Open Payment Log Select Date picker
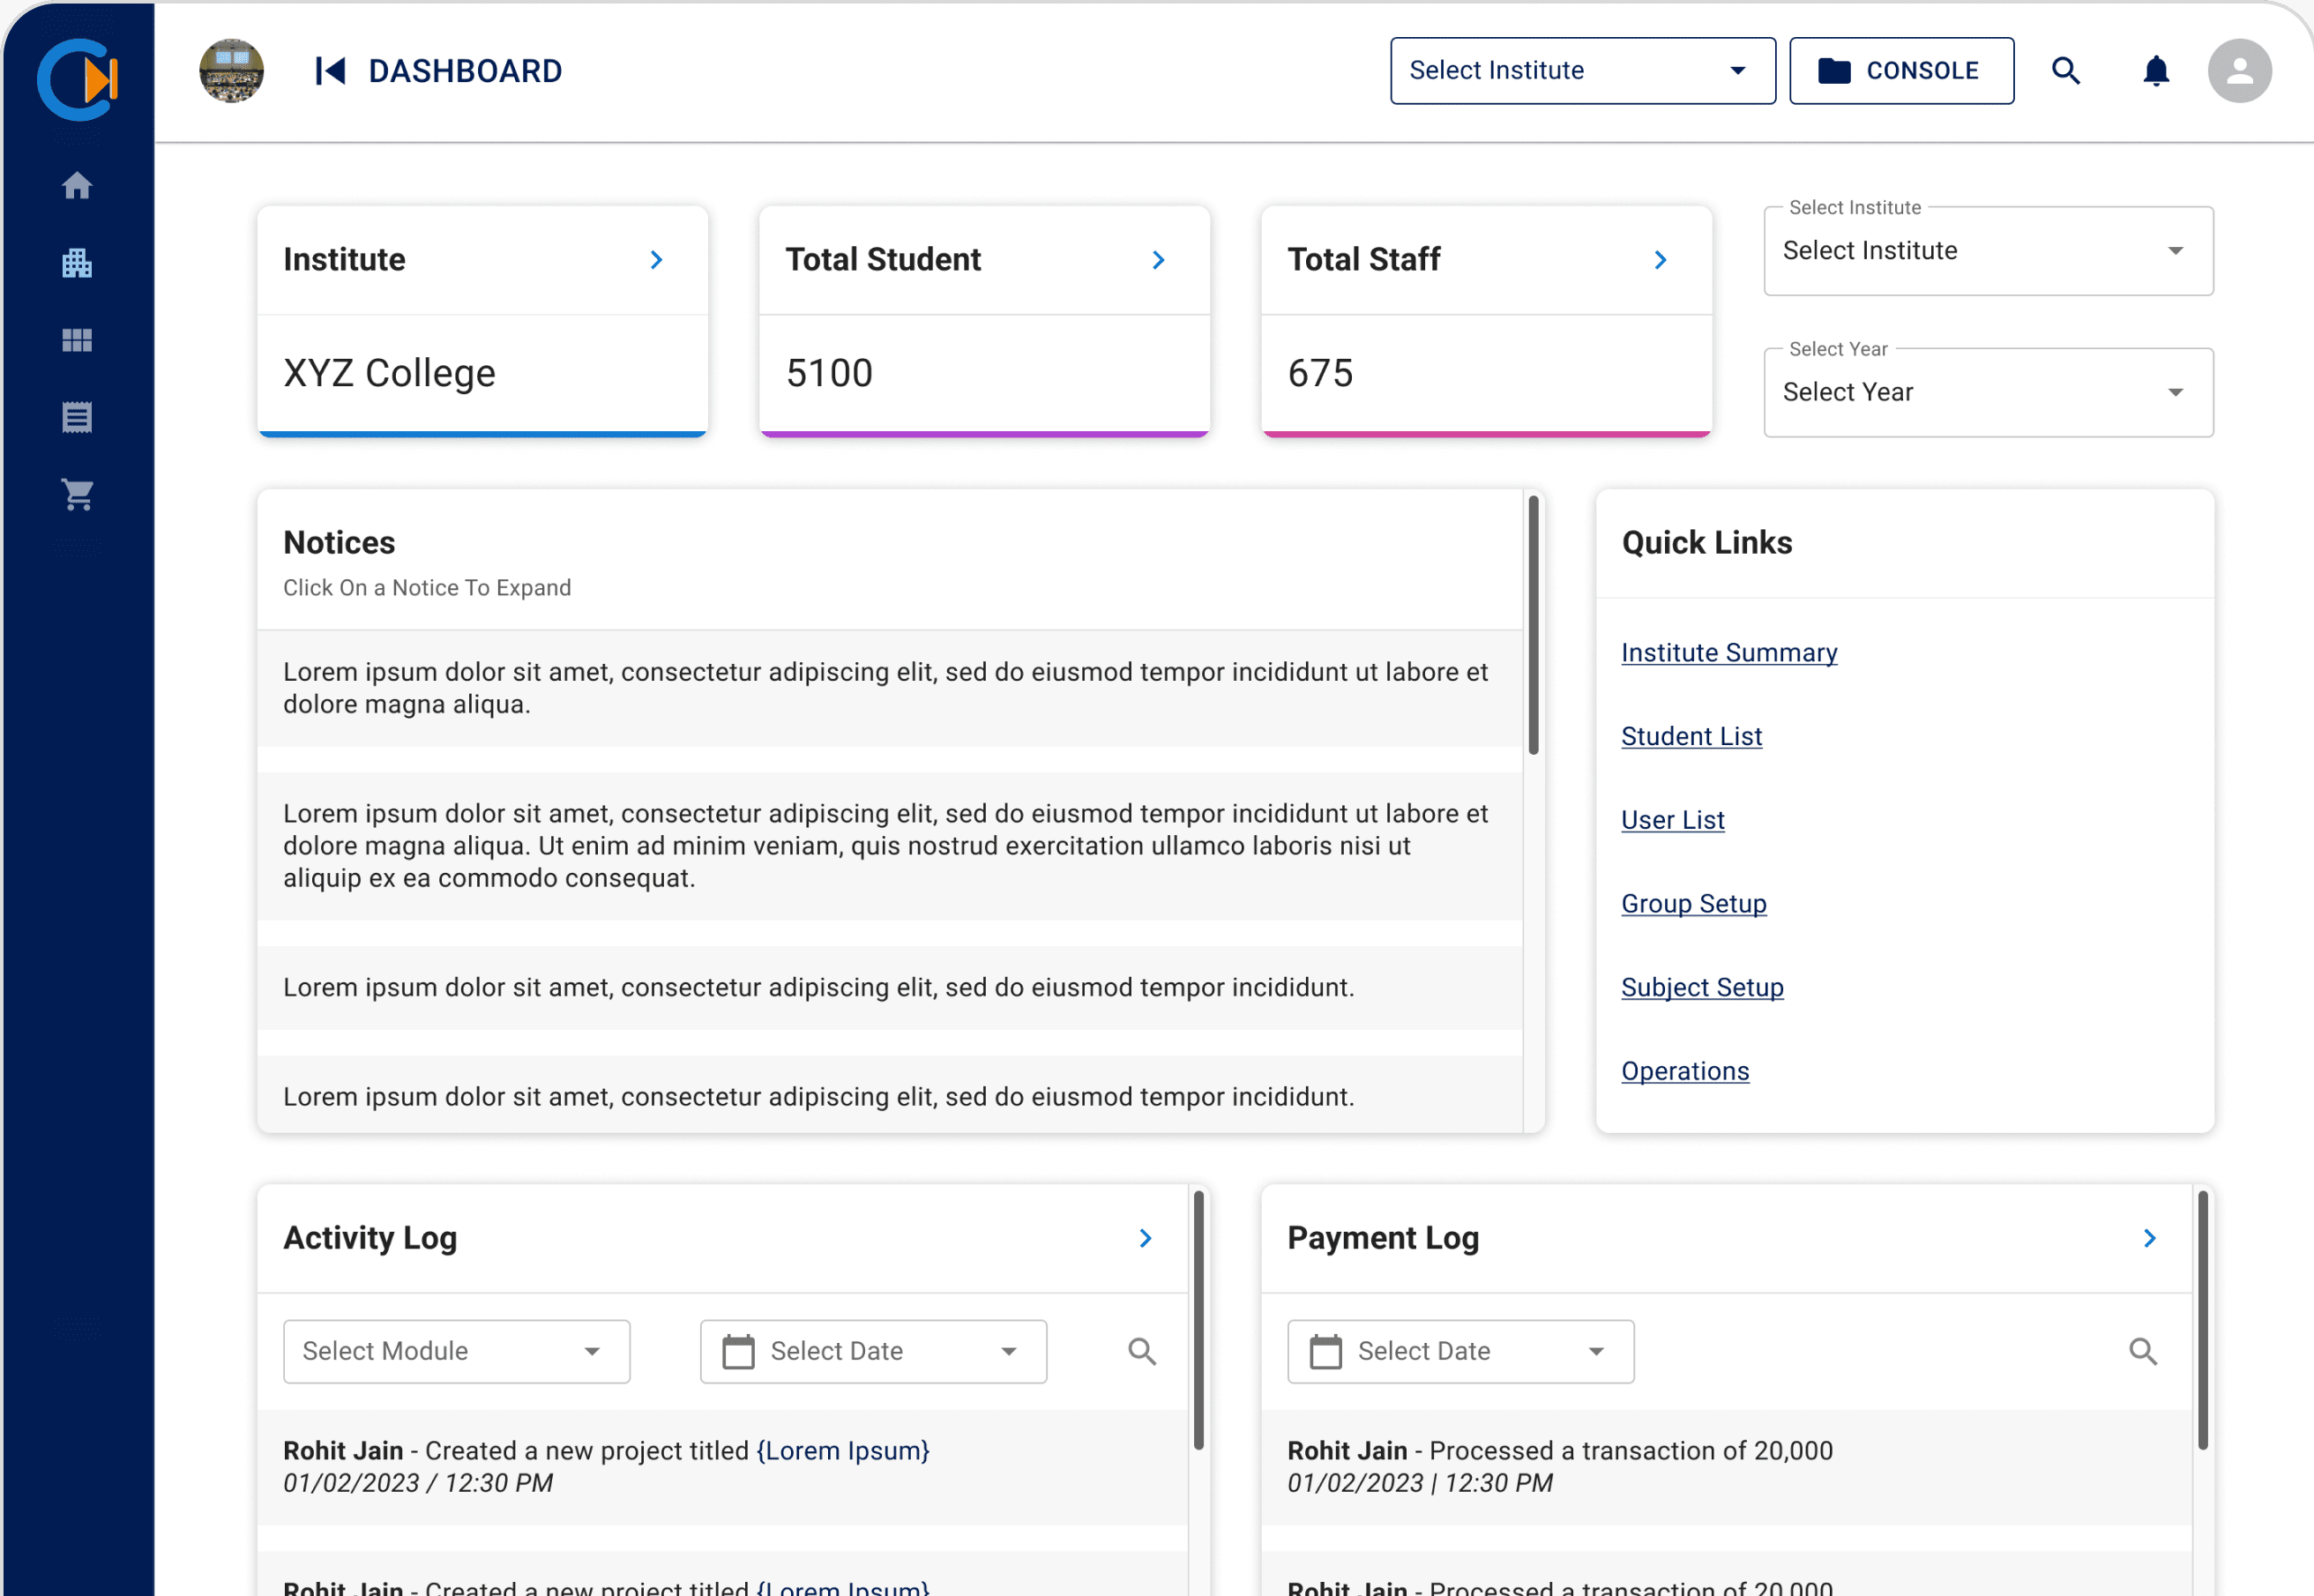Viewport: 2314px width, 1596px height. pos(1460,1352)
